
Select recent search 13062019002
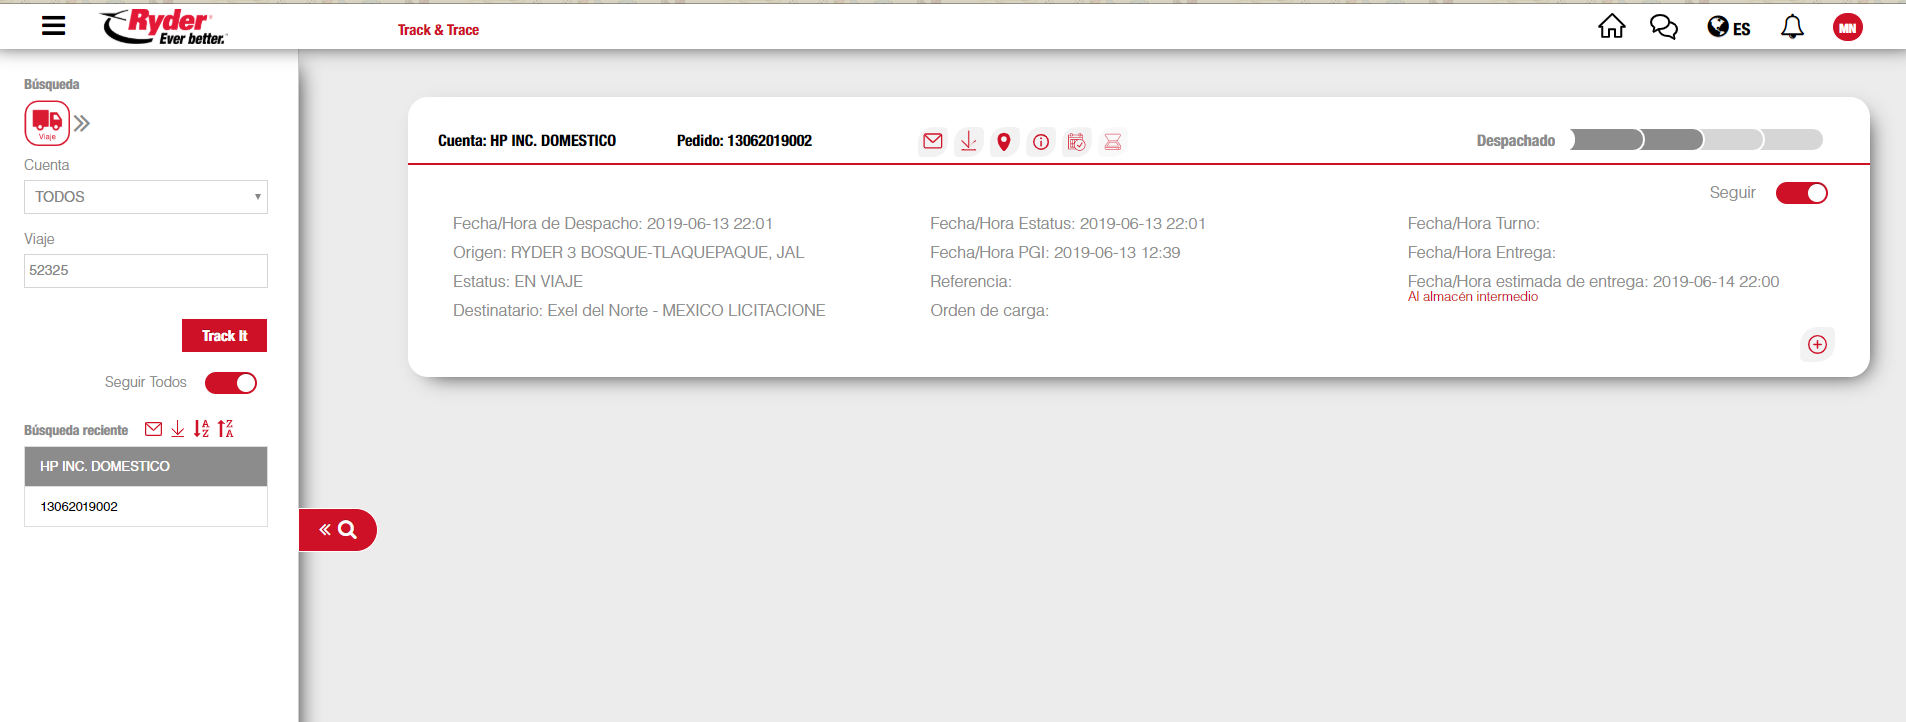79,507
